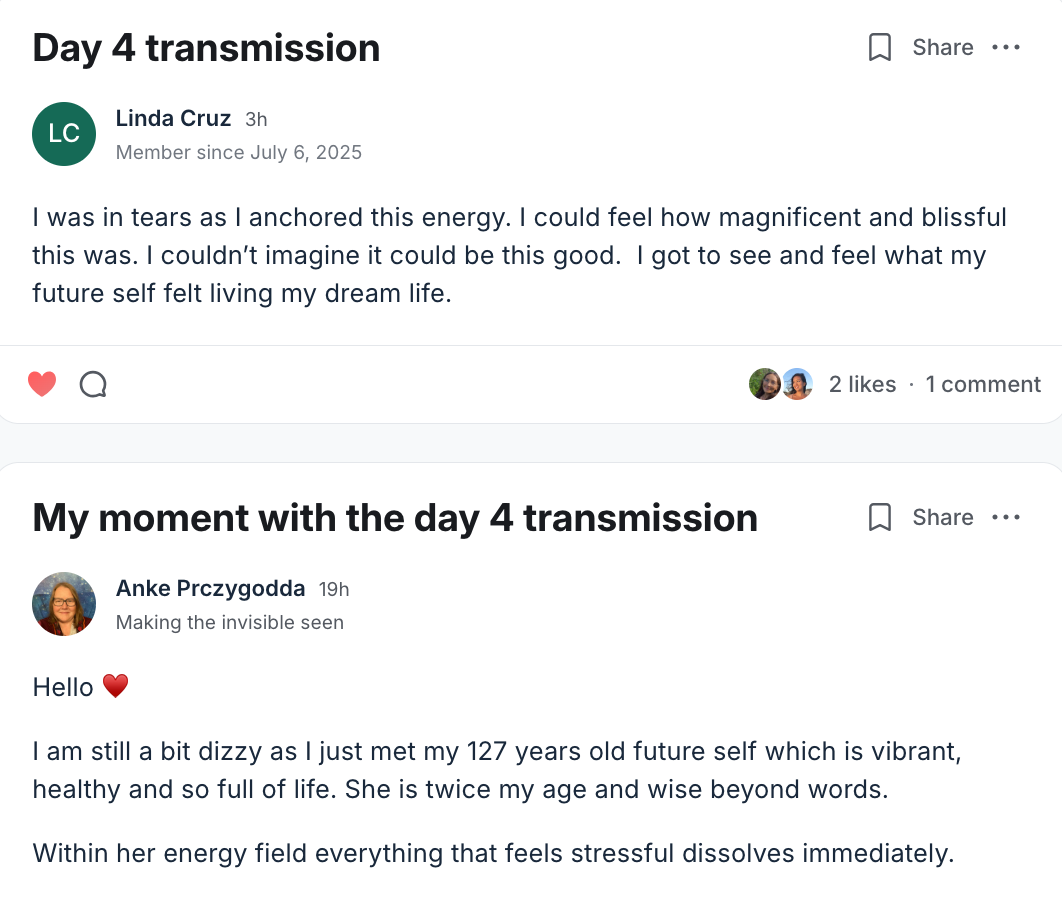The image size is (1062, 898).
Task: Bookmark the Day 4 transmission post
Action: (880, 48)
